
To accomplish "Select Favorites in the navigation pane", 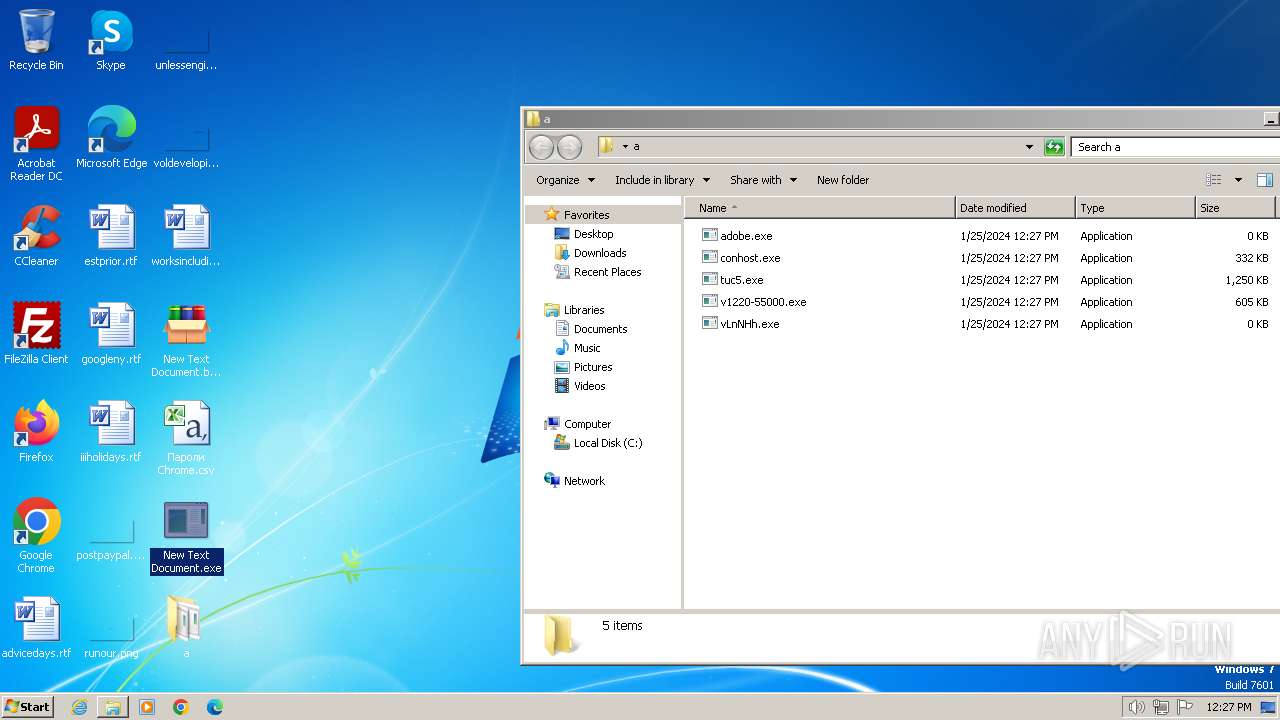I will coord(586,215).
